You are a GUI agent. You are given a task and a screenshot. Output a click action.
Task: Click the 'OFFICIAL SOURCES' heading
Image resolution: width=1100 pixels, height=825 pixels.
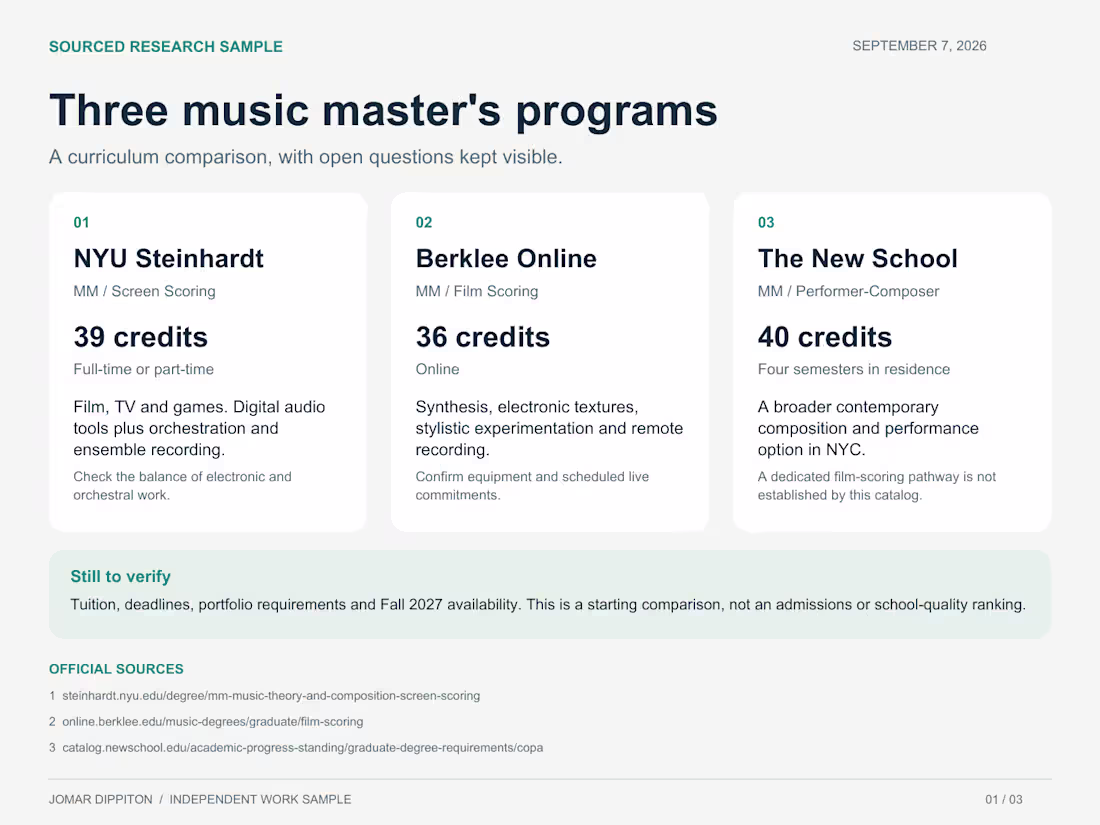click(x=116, y=669)
